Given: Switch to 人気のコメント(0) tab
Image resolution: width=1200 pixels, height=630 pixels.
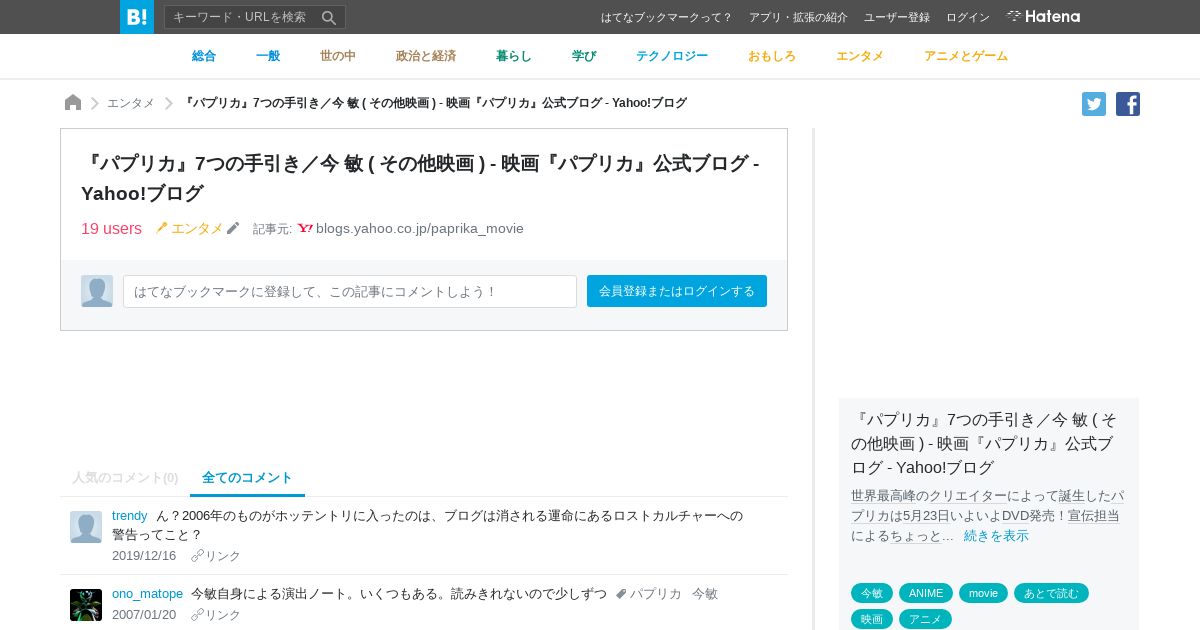Looking at the screenshot, I should click(x=125, y=478).
